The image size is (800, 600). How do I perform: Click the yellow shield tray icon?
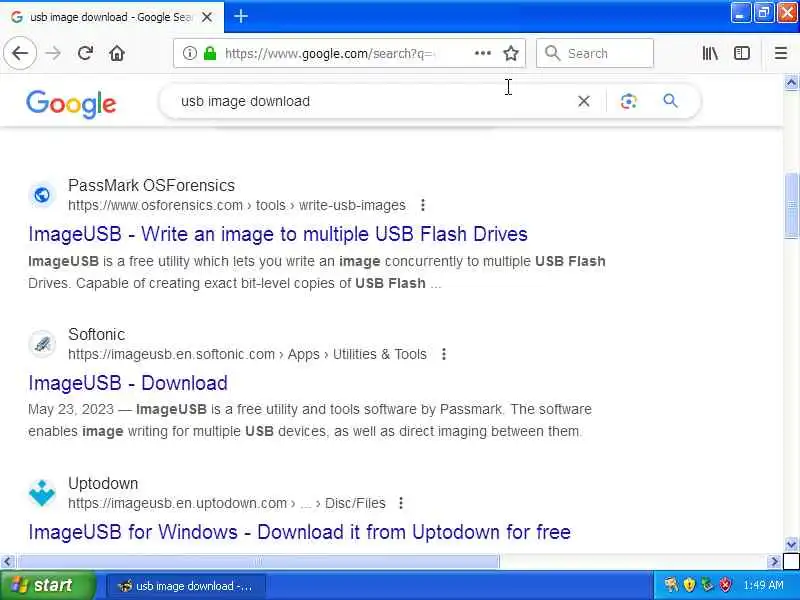[689, 585]
